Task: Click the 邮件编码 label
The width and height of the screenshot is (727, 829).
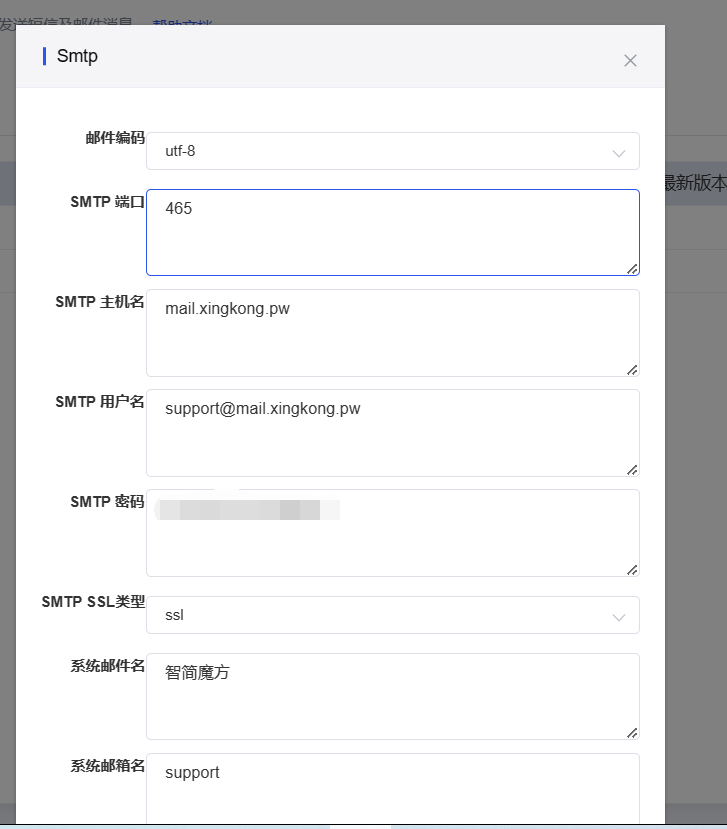Action: (115, 138)
